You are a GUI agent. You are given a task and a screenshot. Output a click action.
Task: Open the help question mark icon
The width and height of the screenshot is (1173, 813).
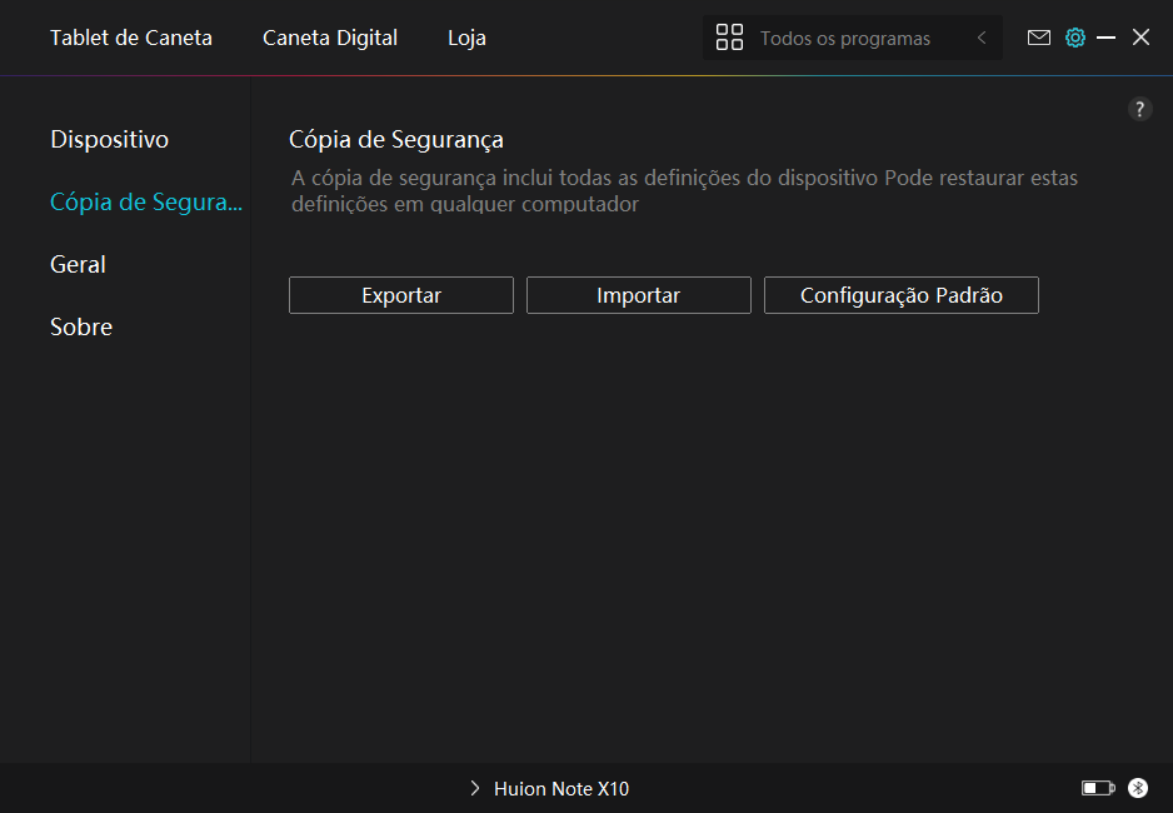(1140, 110)
